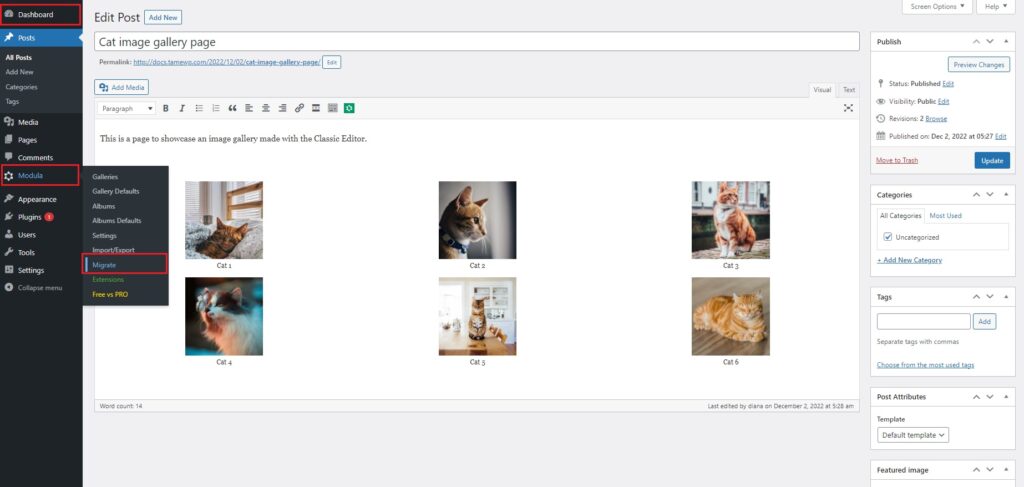Insert or edit link icon
Screen dimensions: 1024x487
pyautogui.click(x=299, y=108)
